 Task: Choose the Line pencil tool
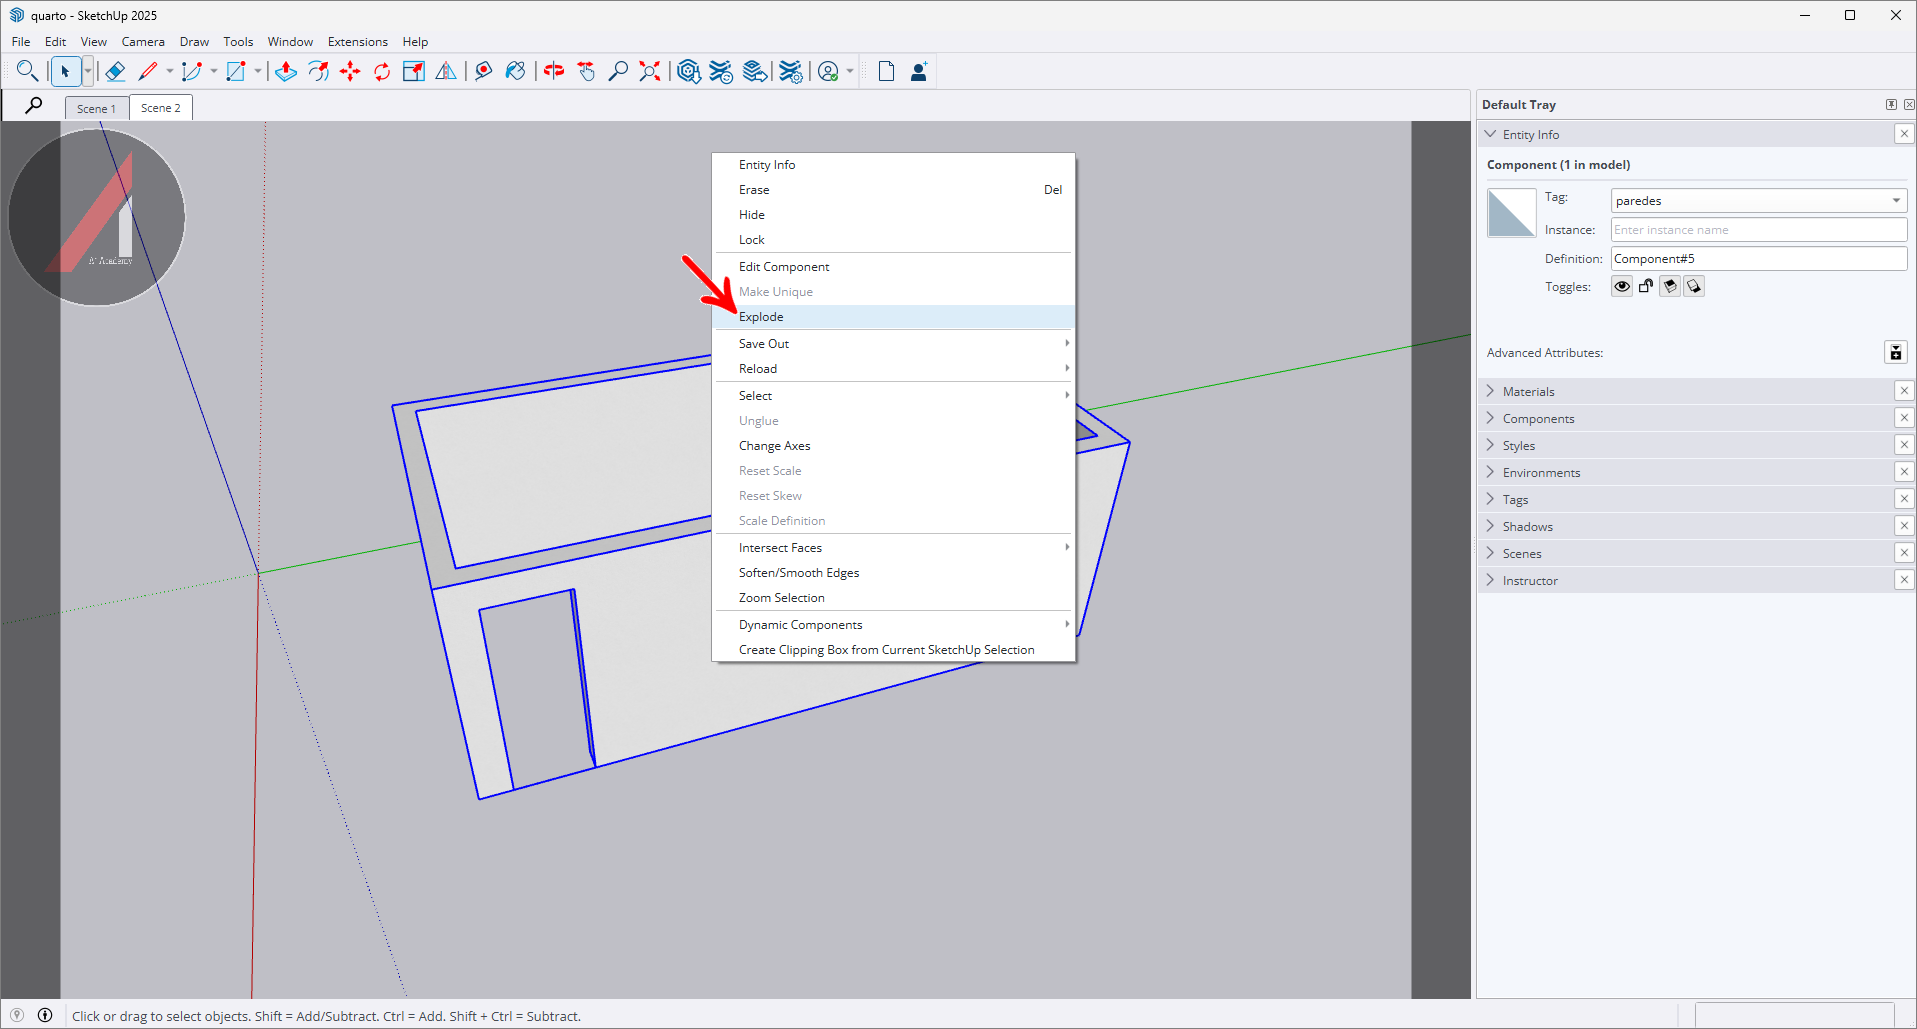[149, 71]
